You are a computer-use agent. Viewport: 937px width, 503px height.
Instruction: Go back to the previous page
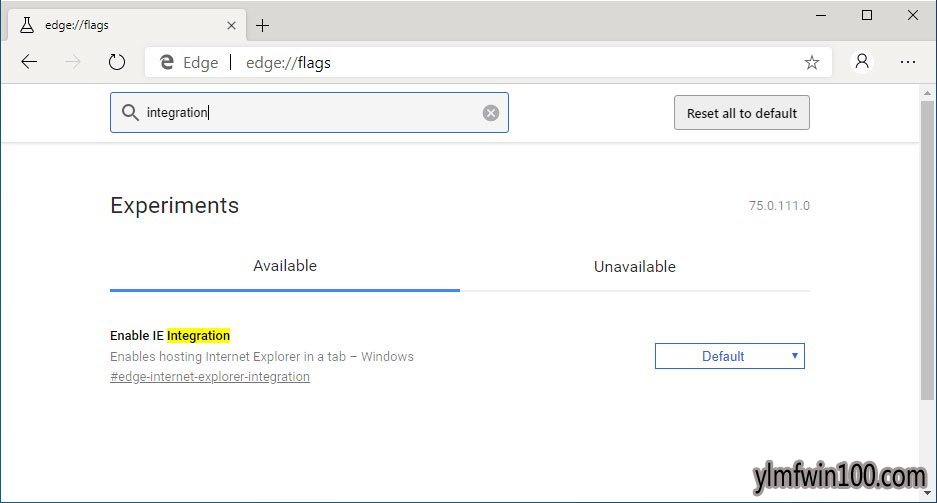click(x=29, y=62)
